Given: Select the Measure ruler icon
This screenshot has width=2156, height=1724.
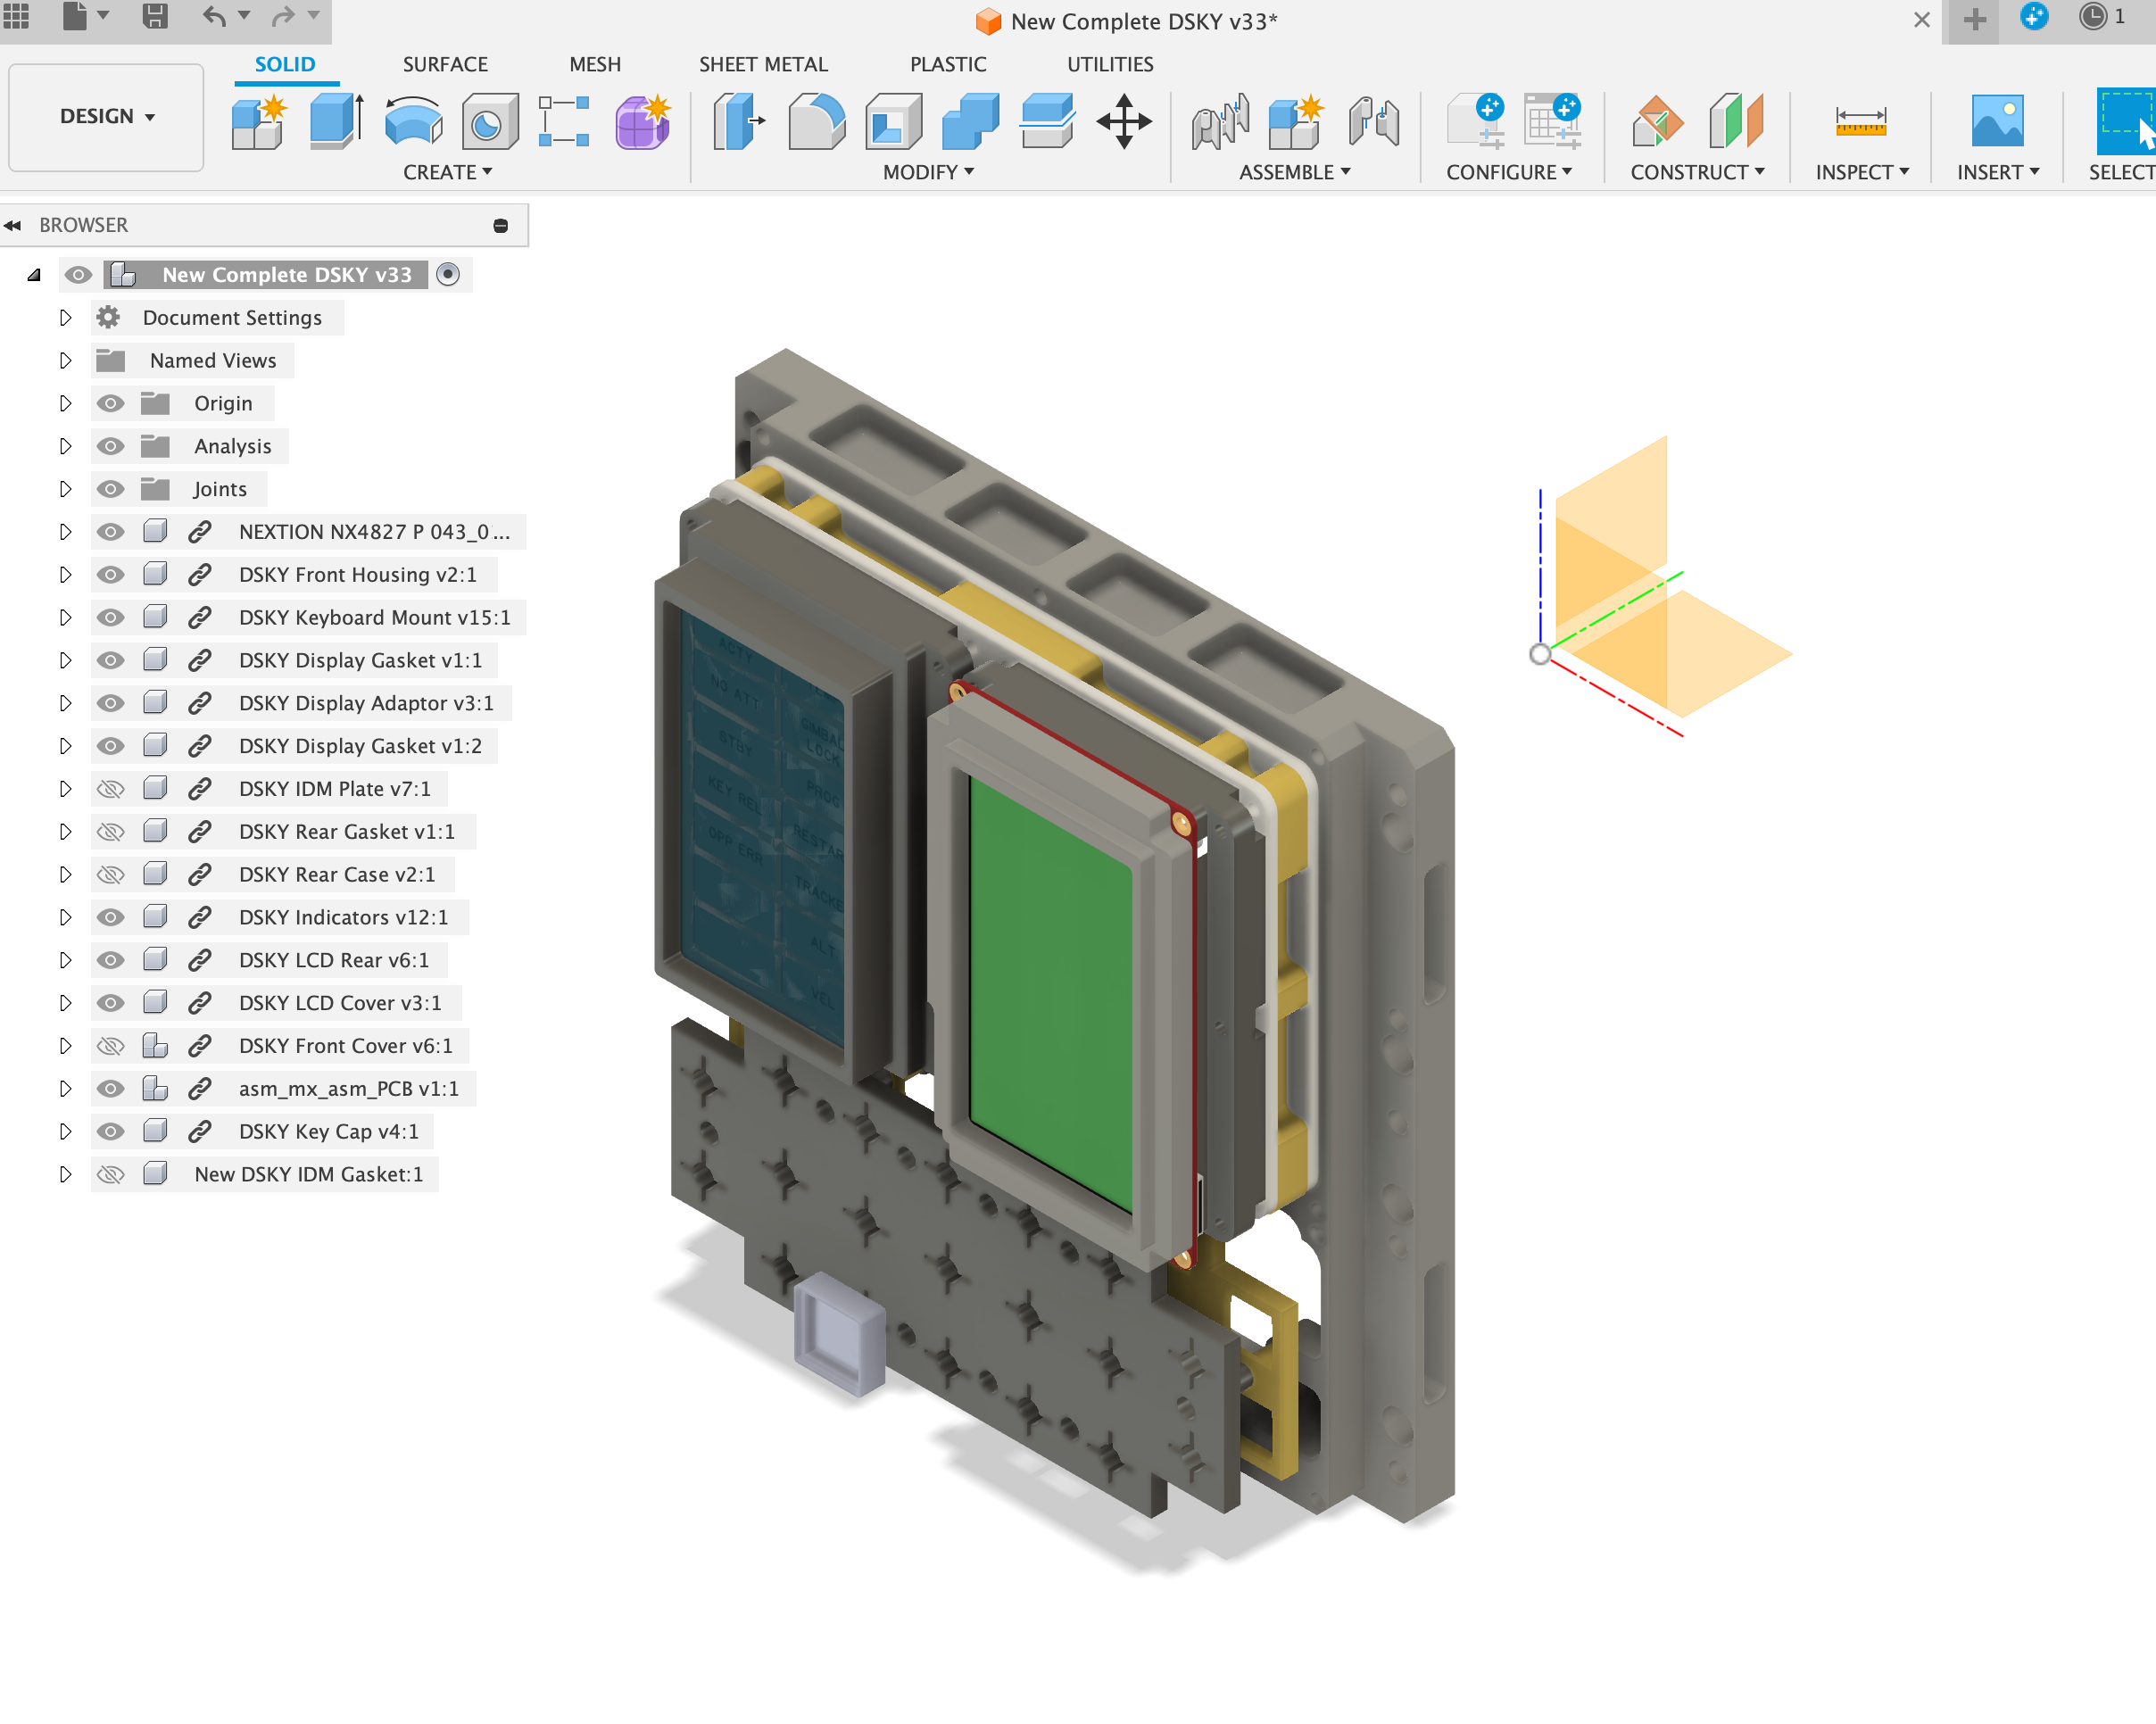Looking at the screenshot, I should pyautogui.click(x=1860, y=121).
